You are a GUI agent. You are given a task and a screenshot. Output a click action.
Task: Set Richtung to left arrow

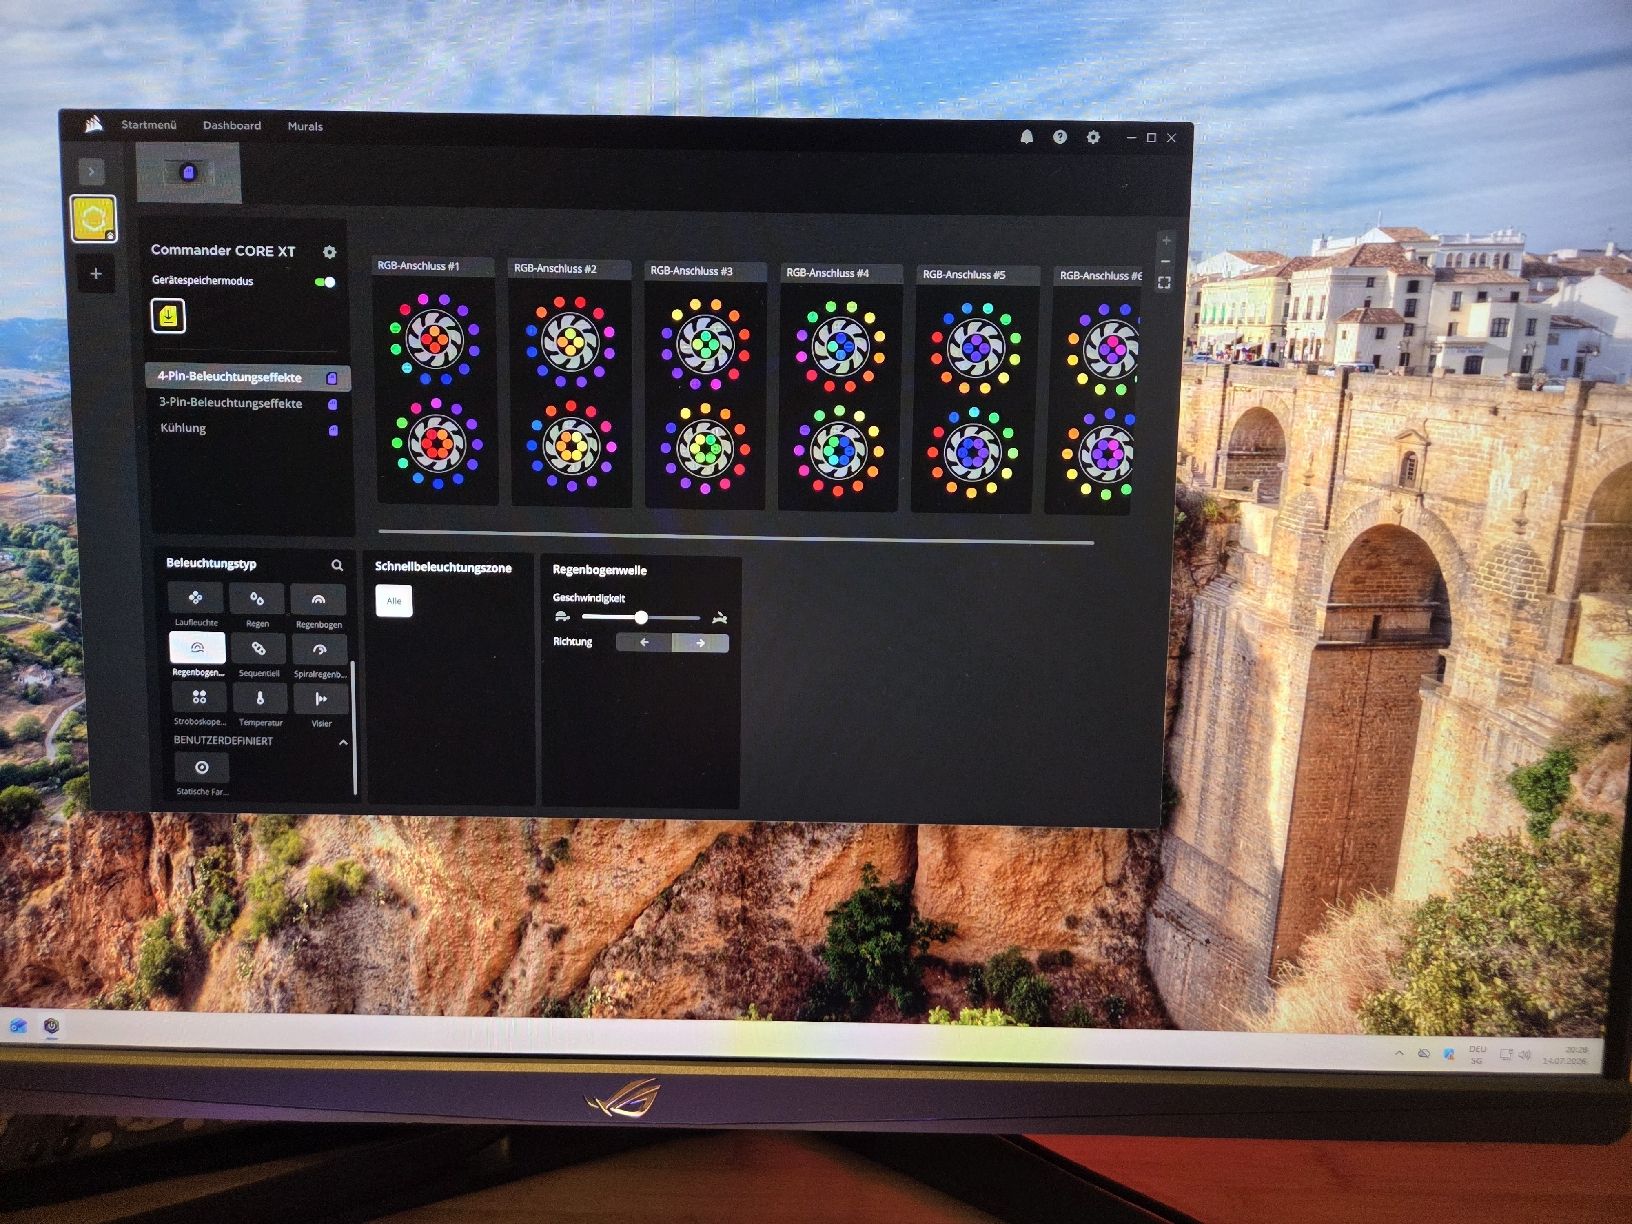[644, 643]
